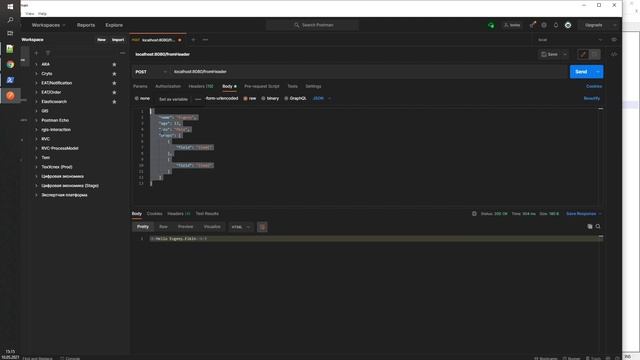Open the notifications bell icon
This screenshot has height=360, width=640.
tap(556, 25)
